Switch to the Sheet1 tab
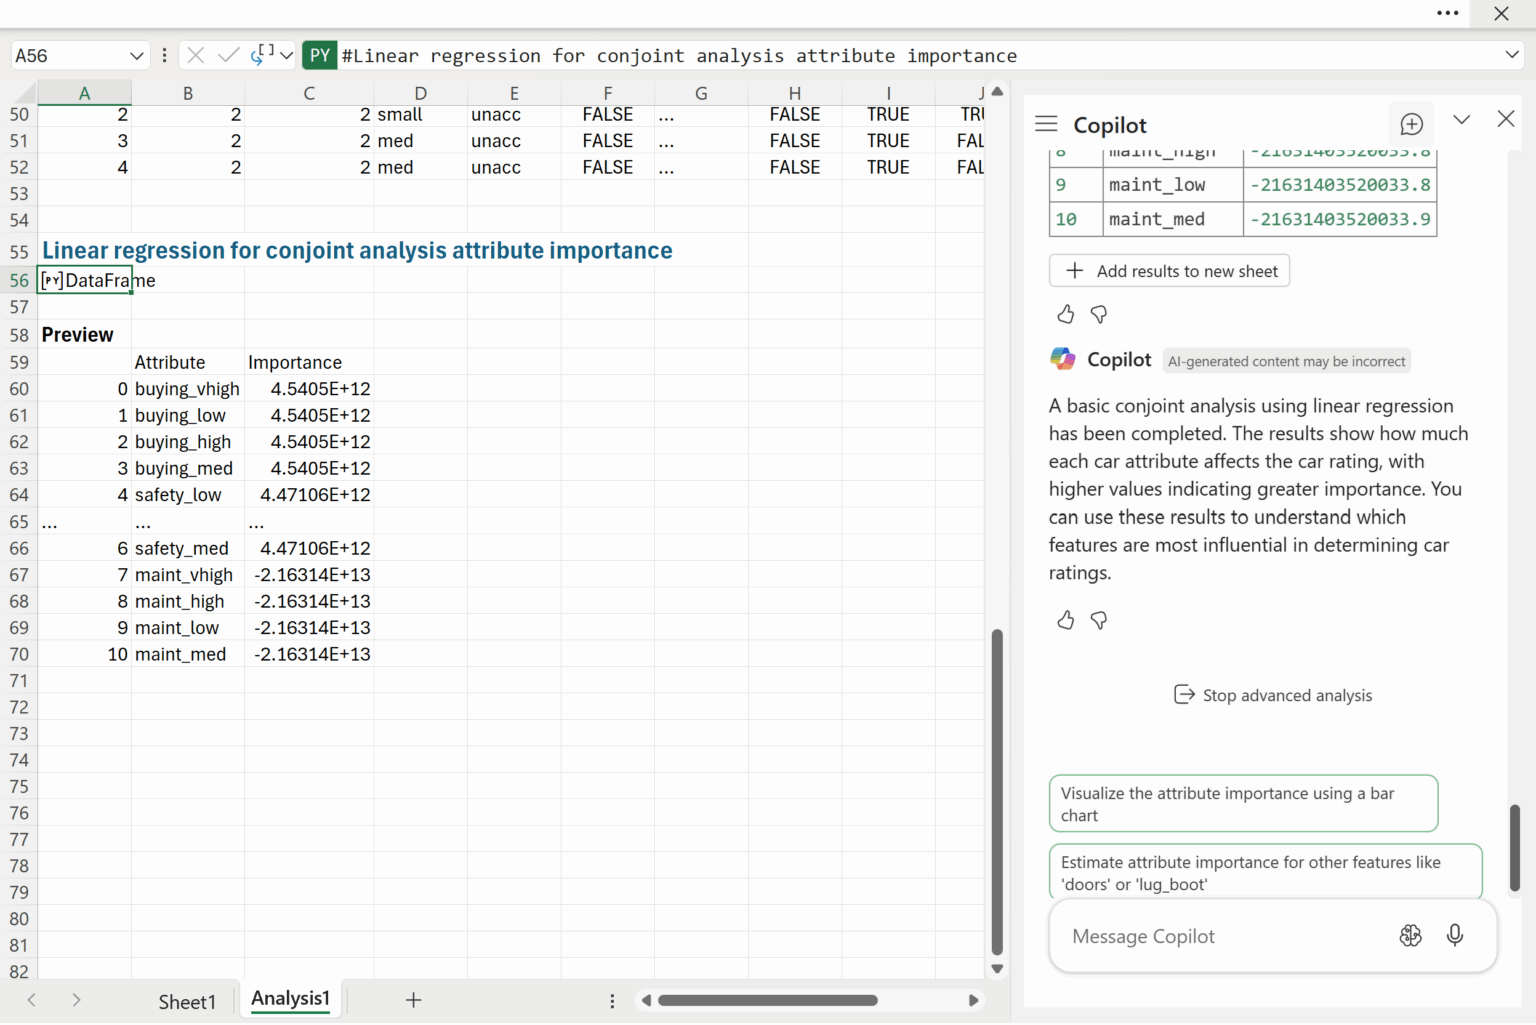This screenshot has width=1536, height=1025. [187, 1001]
